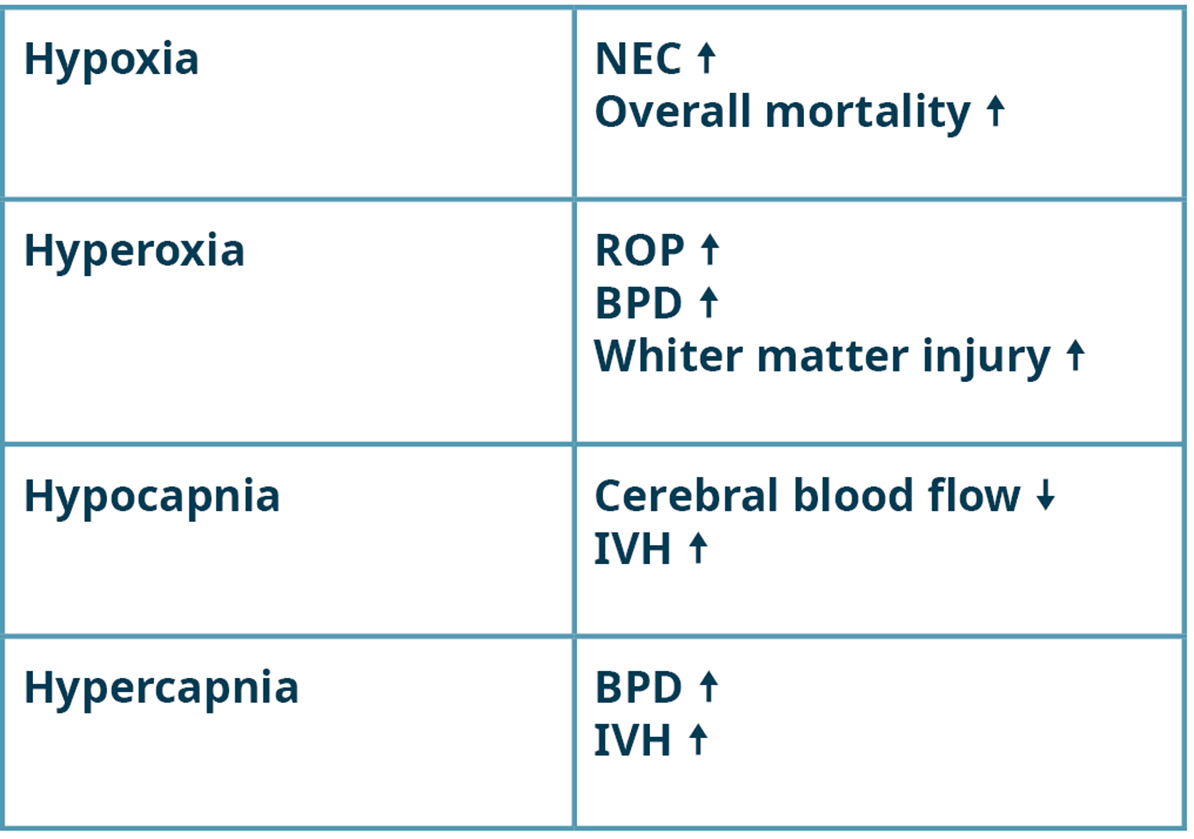The height and width of the screenshot is (839, 1194).
Task: Select the Cerebral blood flow text
Action: (807, 496)
